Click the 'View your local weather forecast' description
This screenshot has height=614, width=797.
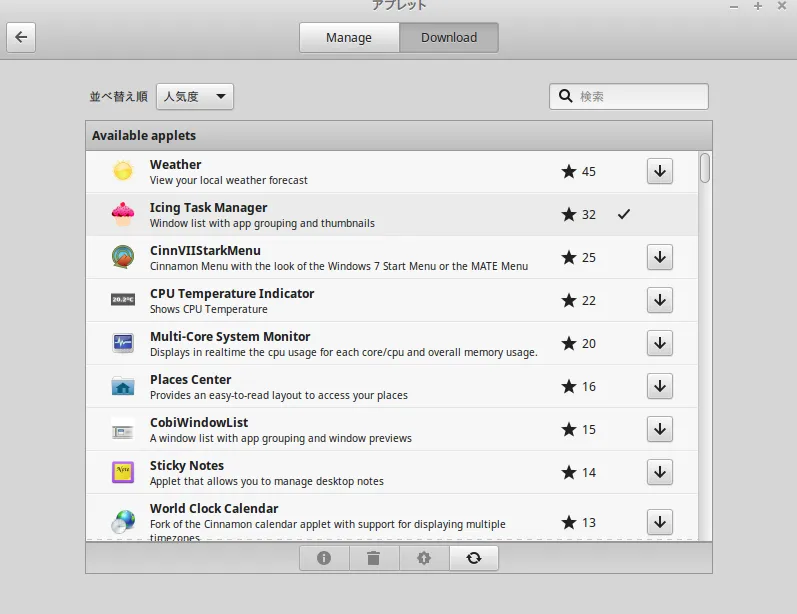(229, 180)
